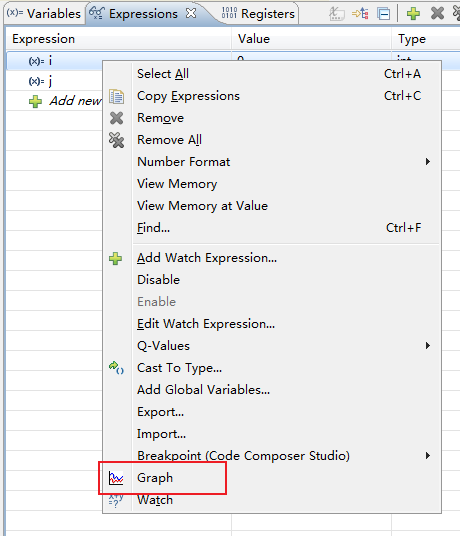Choose Import... from context menu

click(272, 434)
